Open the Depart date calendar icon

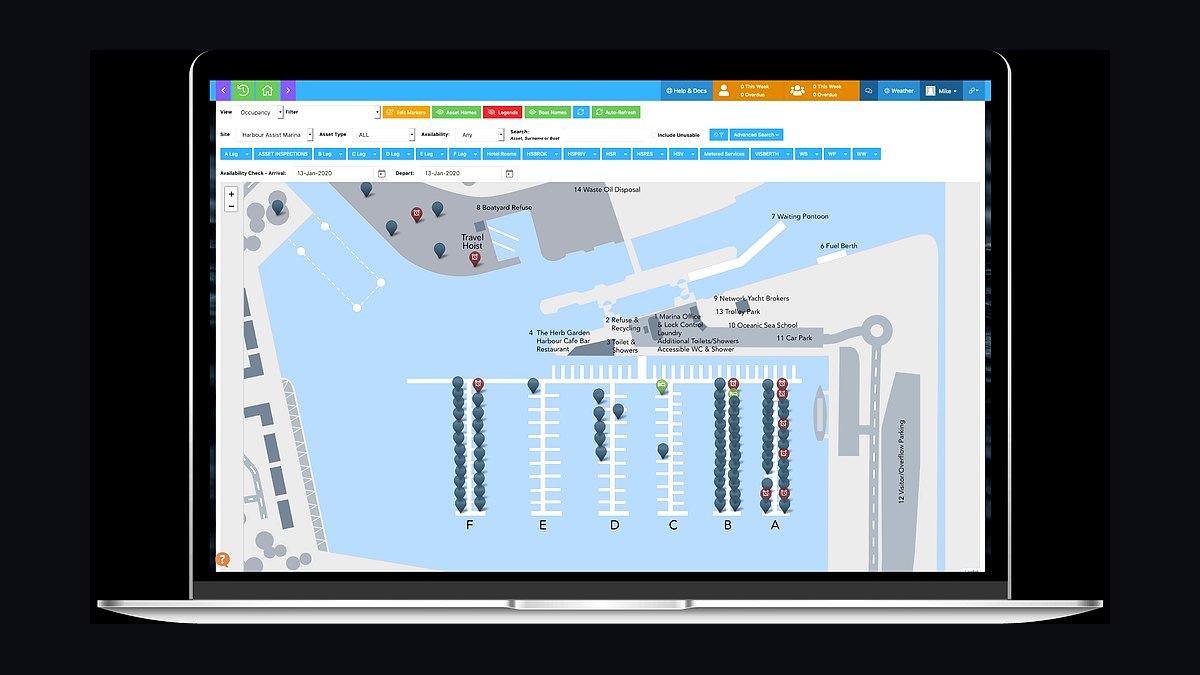(509, 173)
